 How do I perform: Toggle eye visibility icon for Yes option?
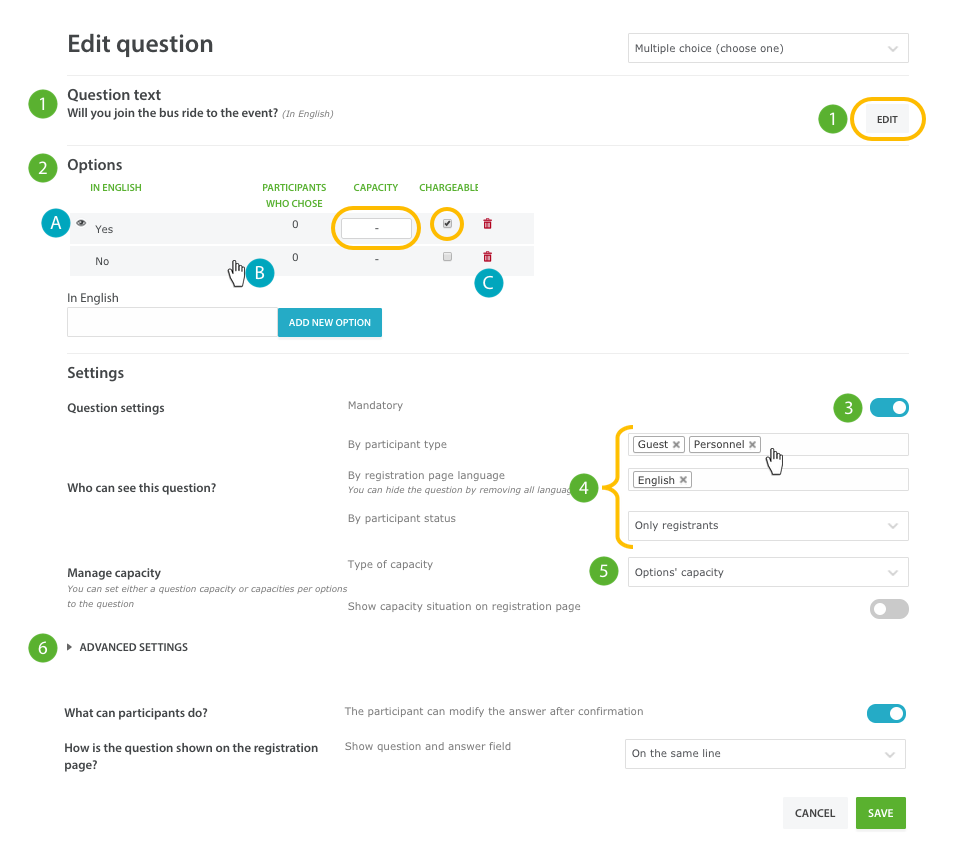81,223
